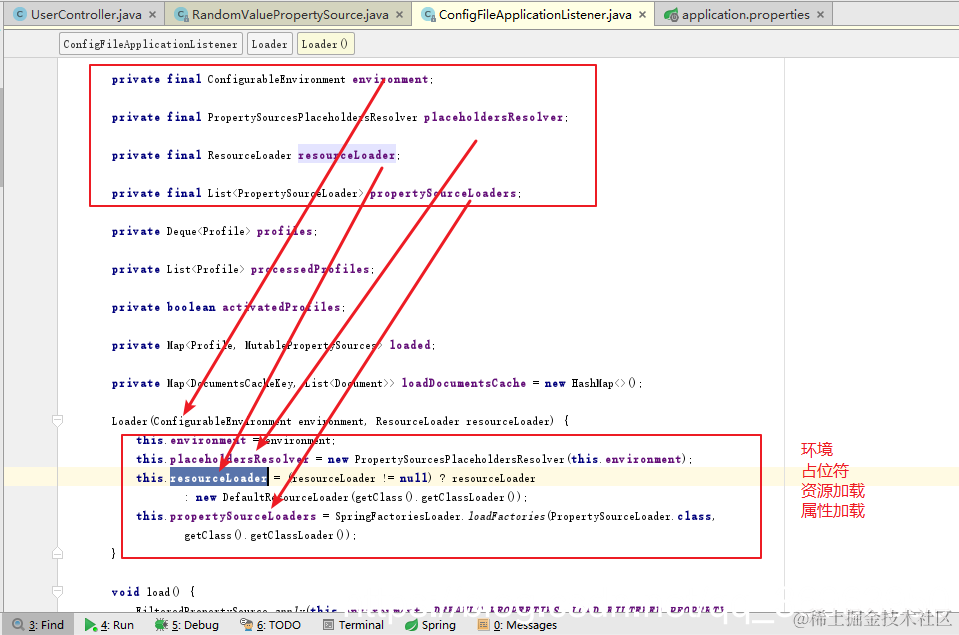Select Loader class breadcrumb
Viewport: 959px width, 635px height.
pos(269,44)
